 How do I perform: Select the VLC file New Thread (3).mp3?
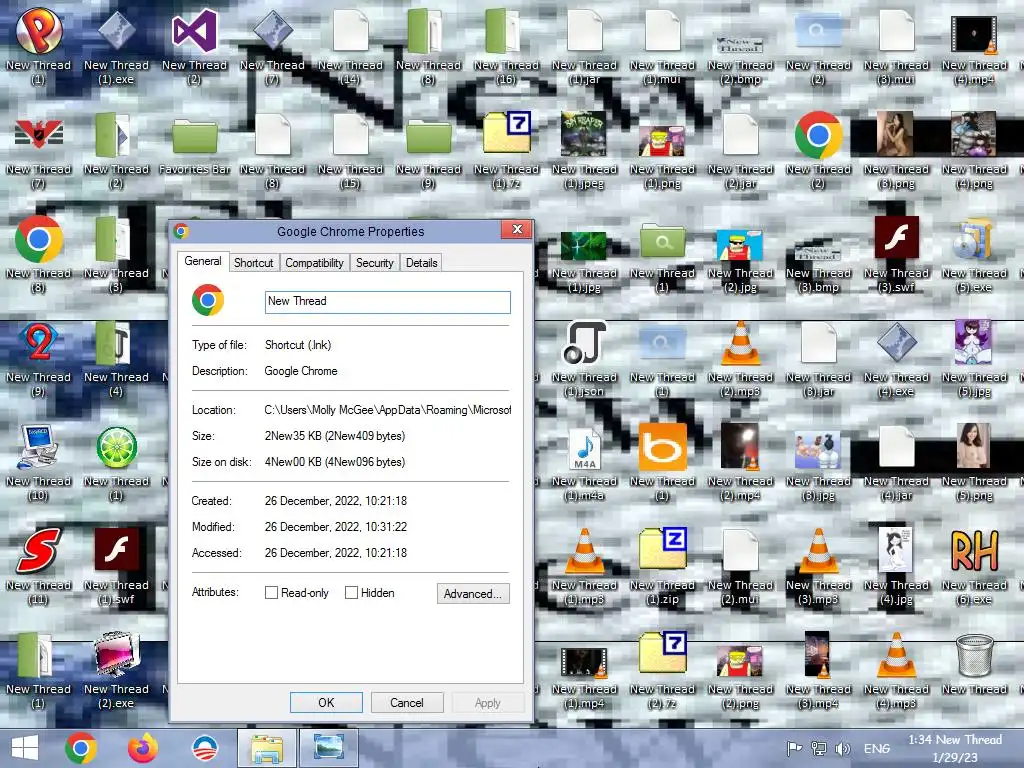[x=818, y=566]
